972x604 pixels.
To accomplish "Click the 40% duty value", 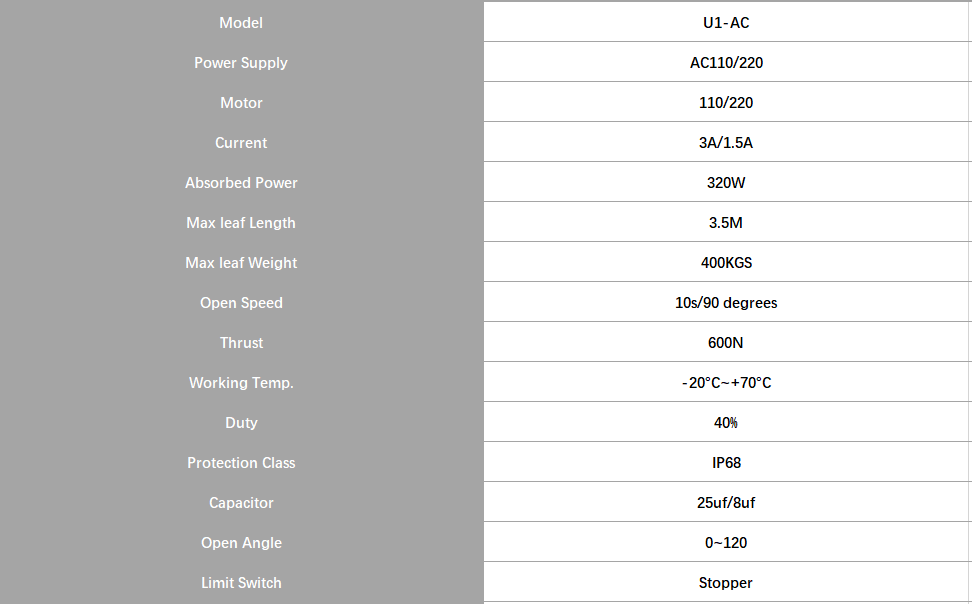I will point(726,422).
